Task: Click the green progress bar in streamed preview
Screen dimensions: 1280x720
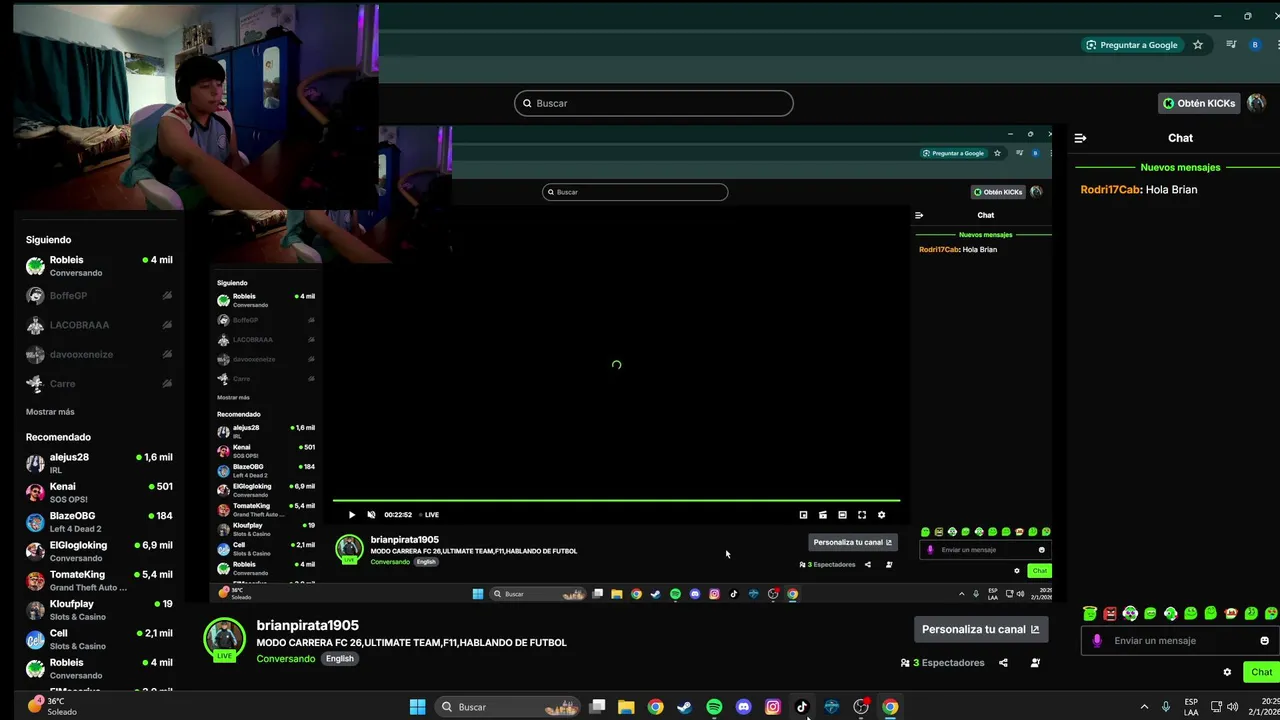Action: (x=616, y=500)
